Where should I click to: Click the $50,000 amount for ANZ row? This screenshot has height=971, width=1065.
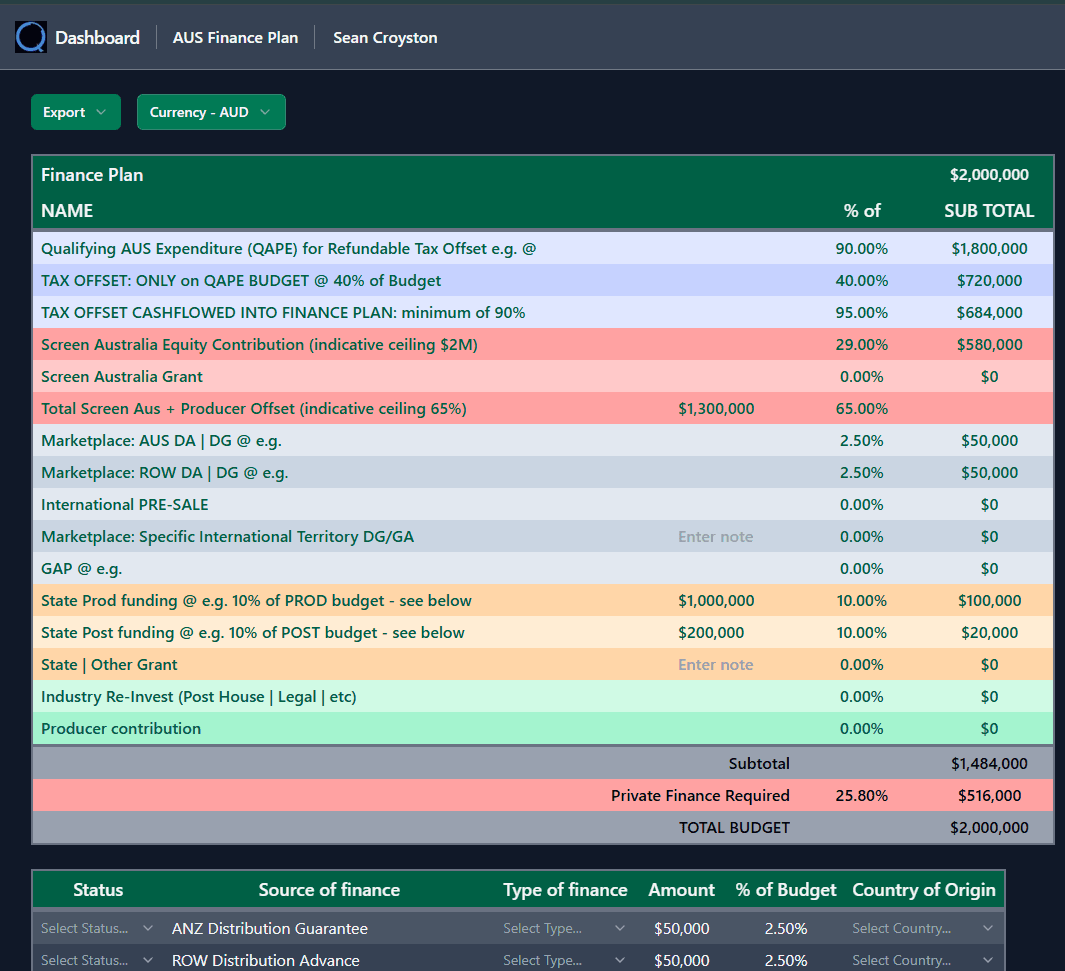tap(681, 928)
